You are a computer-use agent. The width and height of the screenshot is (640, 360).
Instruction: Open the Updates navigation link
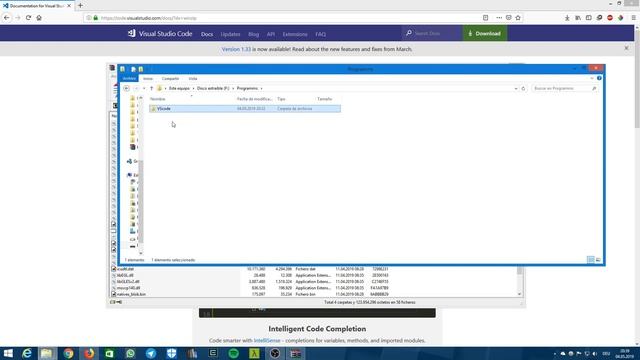click(x=230, y=34)
